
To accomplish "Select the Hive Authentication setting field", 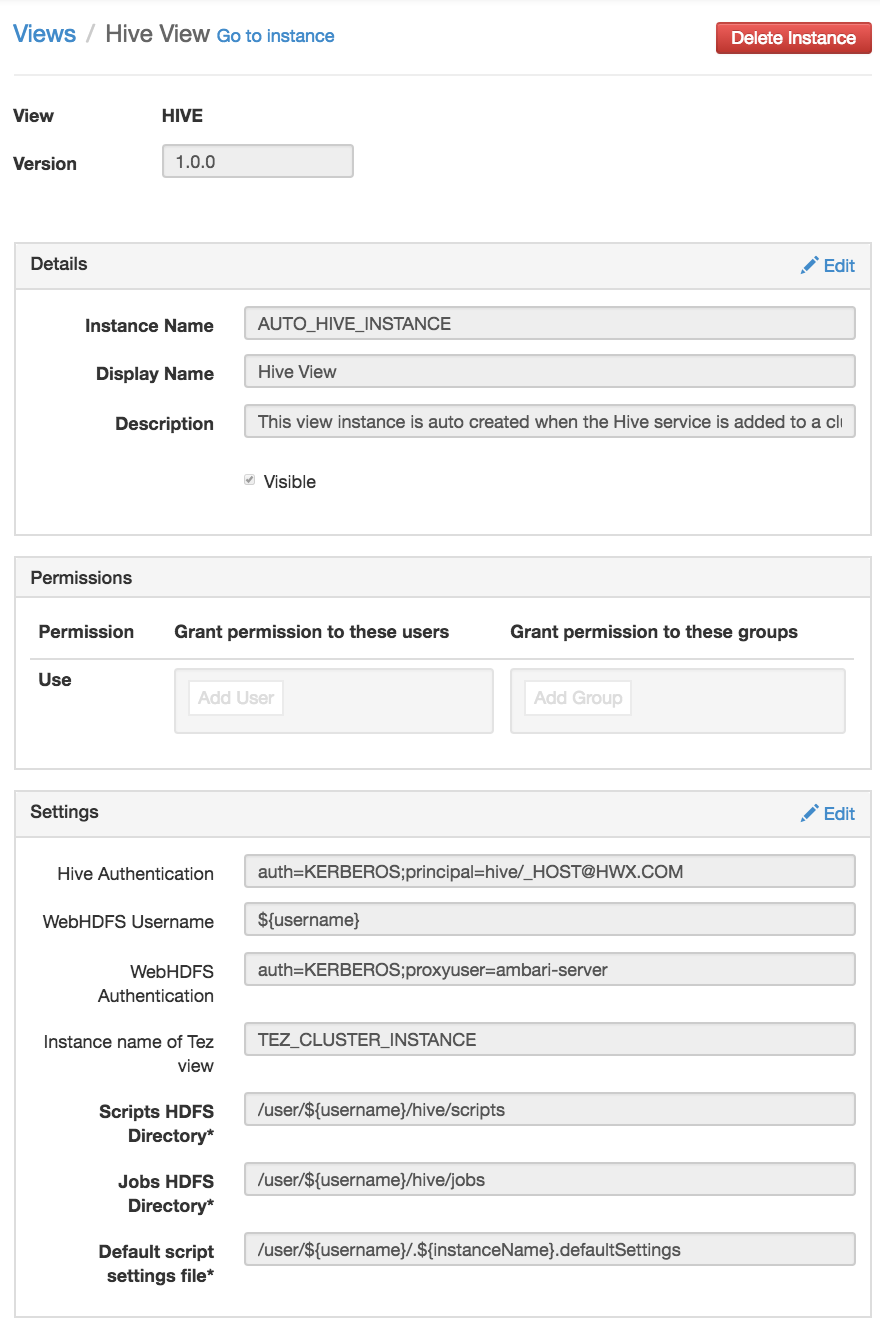I will pyautogui.click(x=550, y=870).
